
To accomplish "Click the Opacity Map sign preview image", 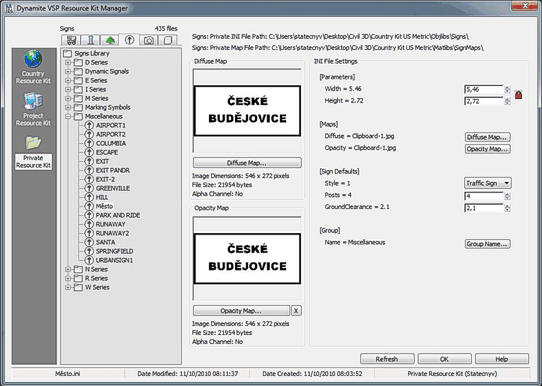I will pyautogui.click(x=247, y=258).
